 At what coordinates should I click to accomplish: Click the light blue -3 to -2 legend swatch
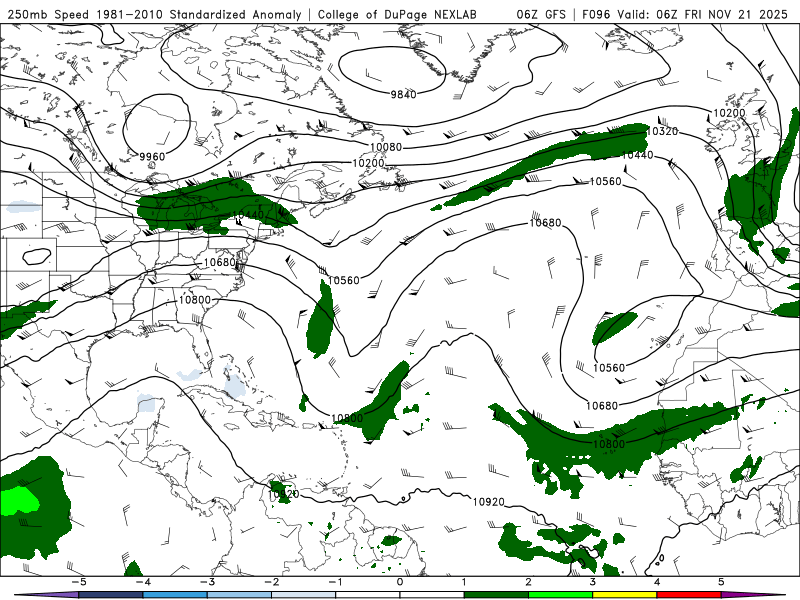(239, 595)
